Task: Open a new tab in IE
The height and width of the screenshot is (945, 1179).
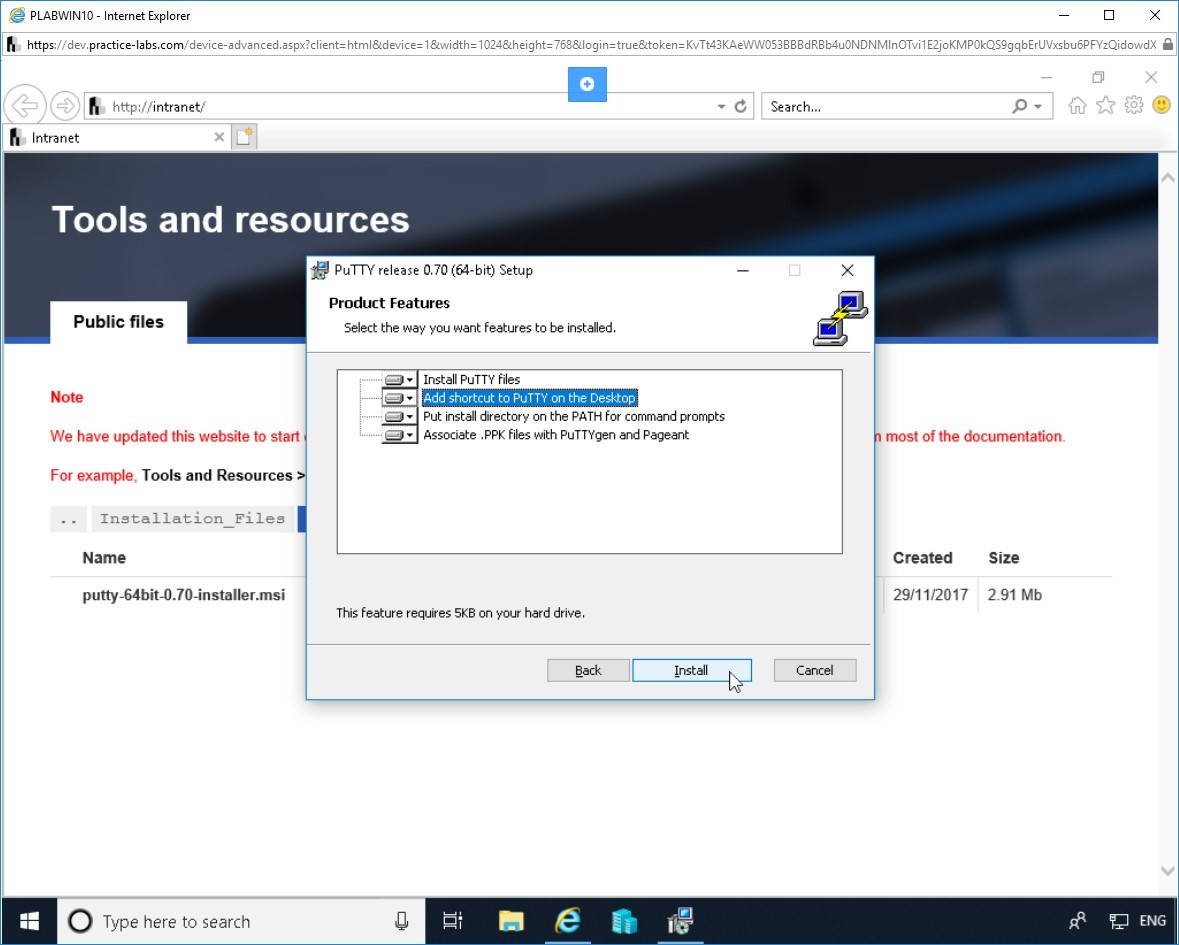Action: click(244, 137)
